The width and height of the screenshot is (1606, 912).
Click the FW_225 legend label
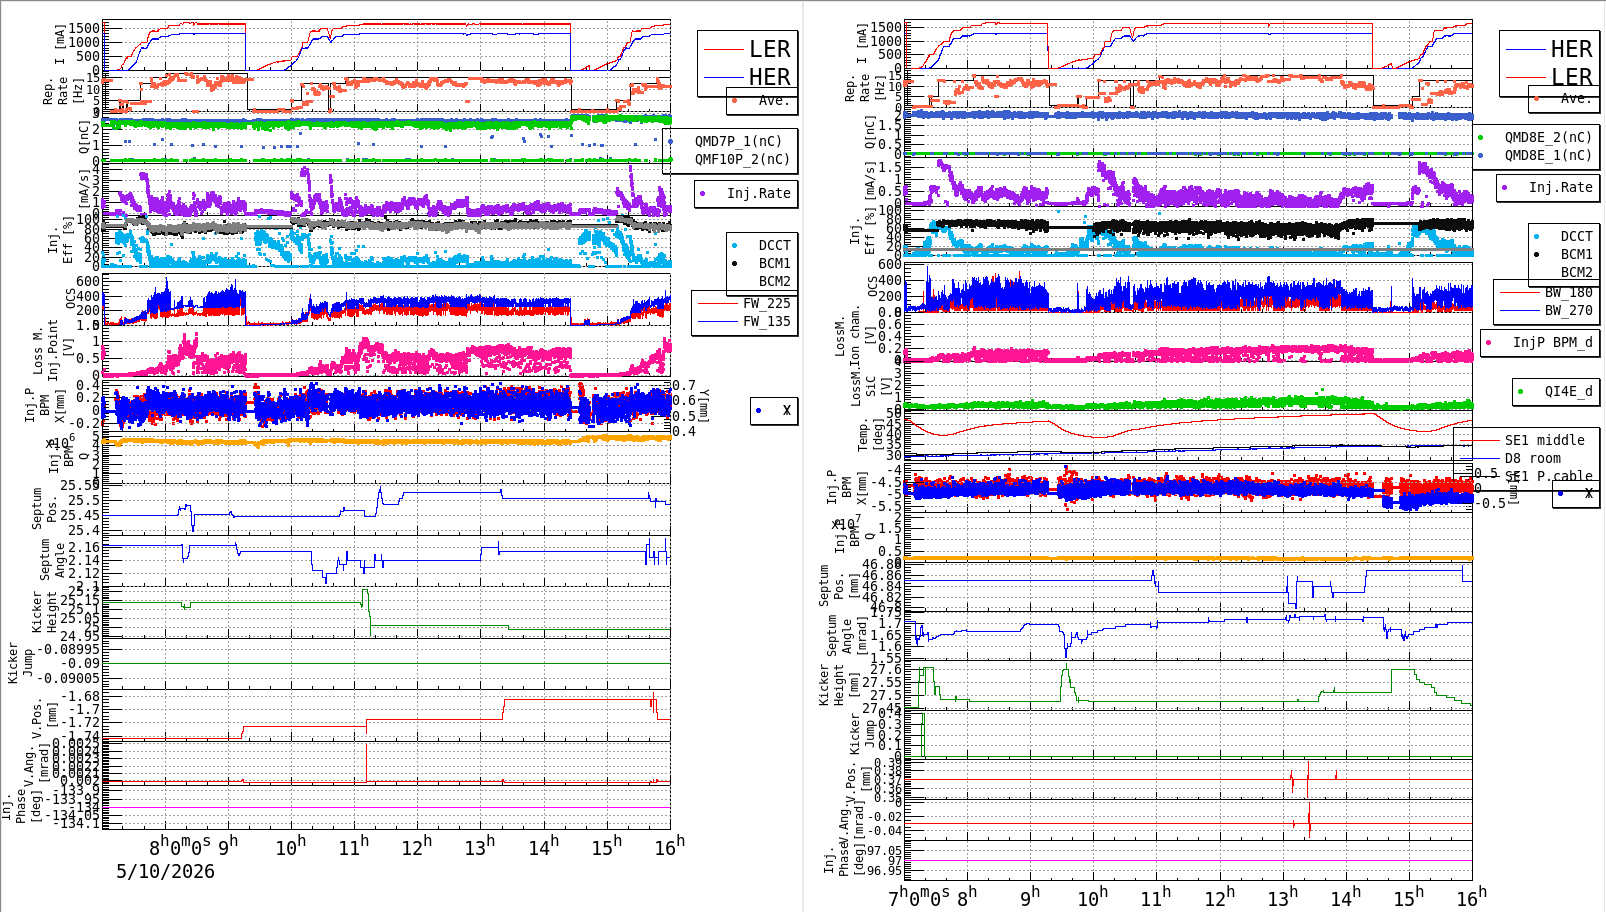(x=766, y=304)
